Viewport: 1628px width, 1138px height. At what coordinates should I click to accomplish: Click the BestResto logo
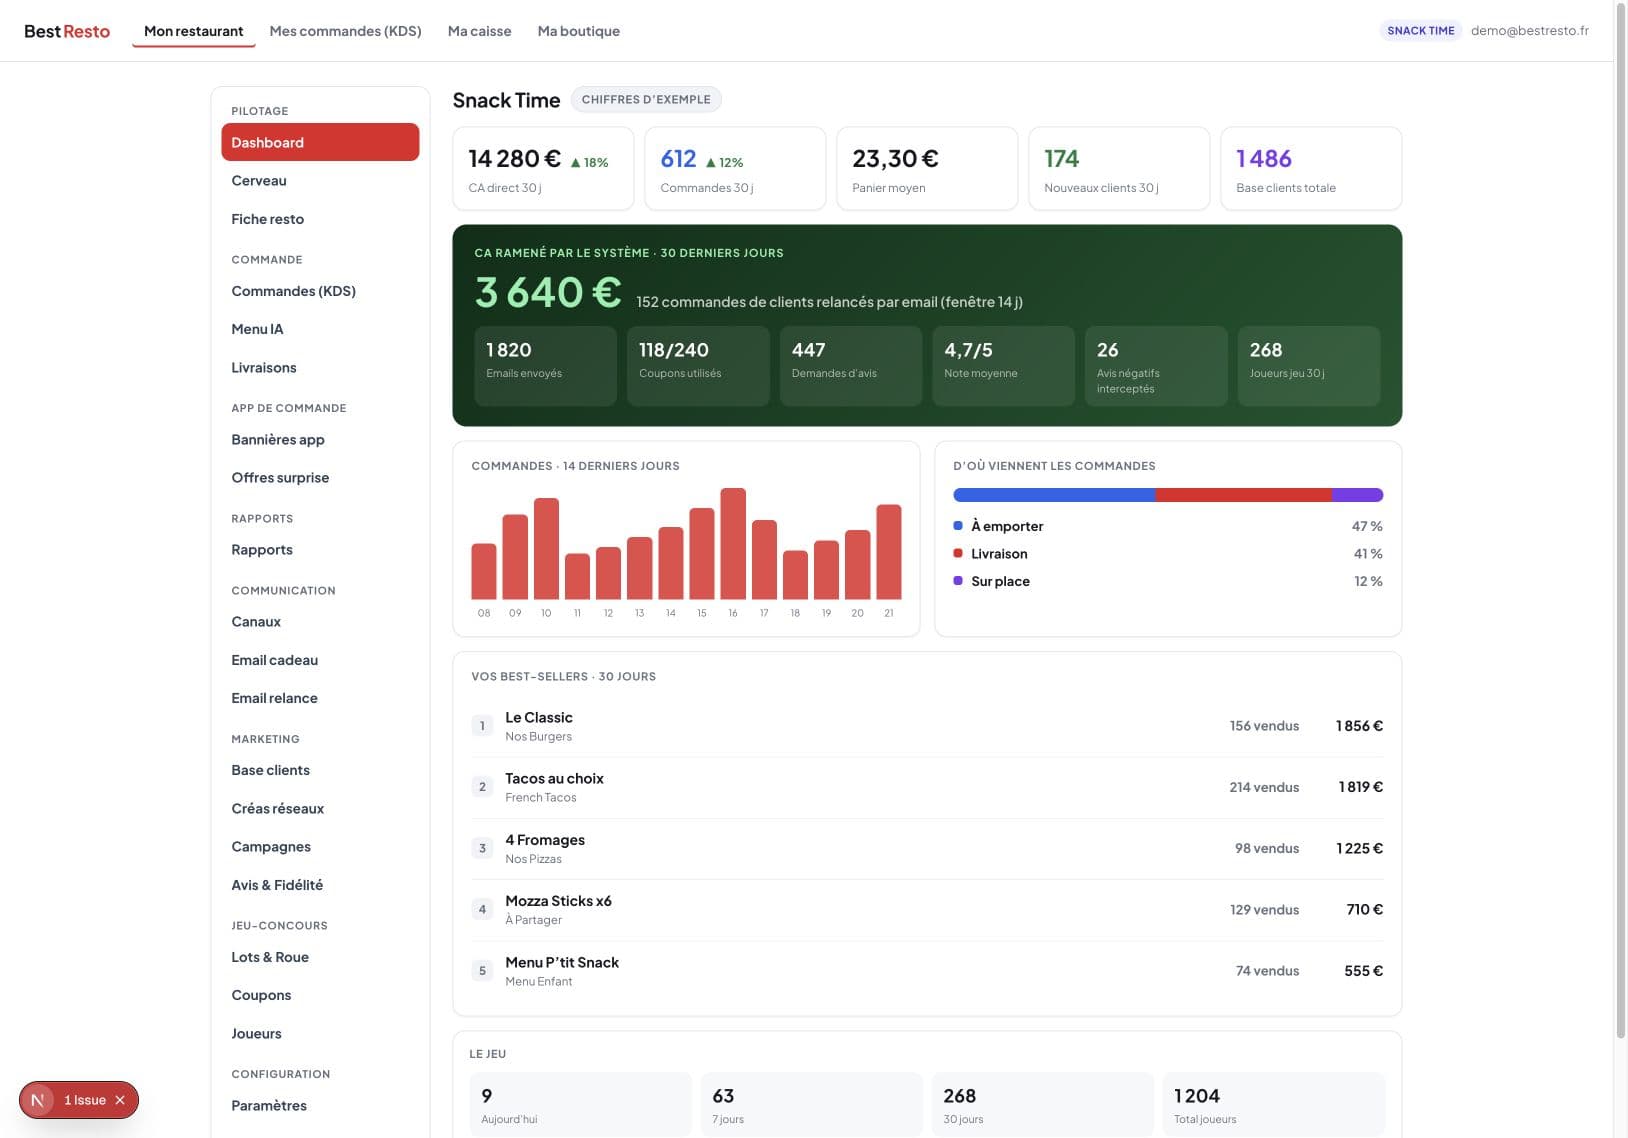click(x=67, y=31)
